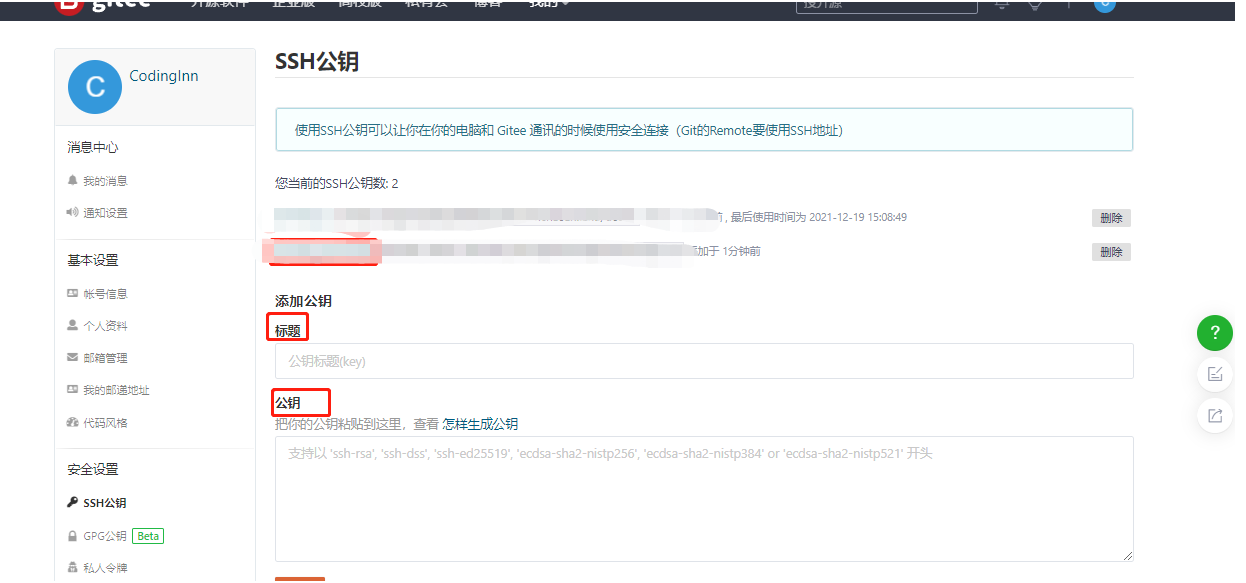Click the floating edit feedback icon

click(x=1215, y=374)
